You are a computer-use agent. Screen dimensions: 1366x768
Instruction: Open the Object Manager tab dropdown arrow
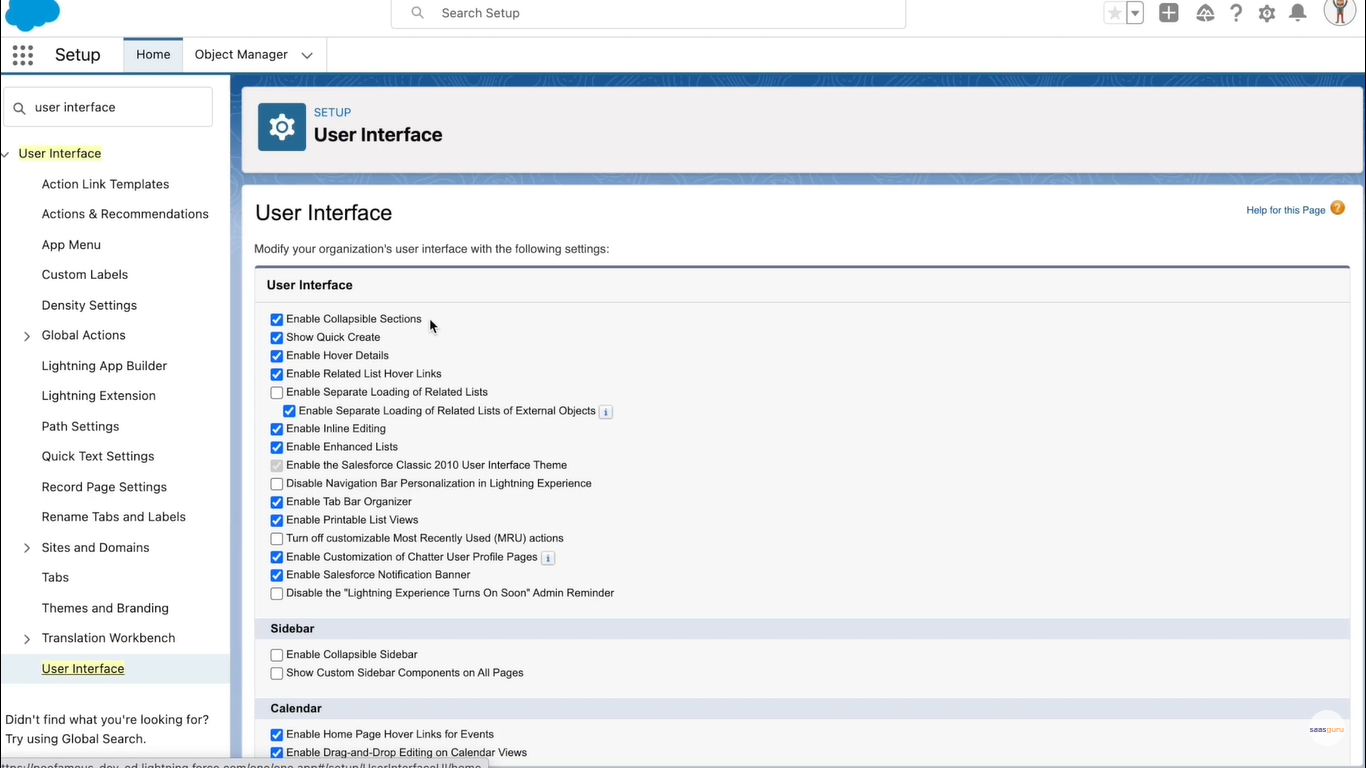point(307,55)
